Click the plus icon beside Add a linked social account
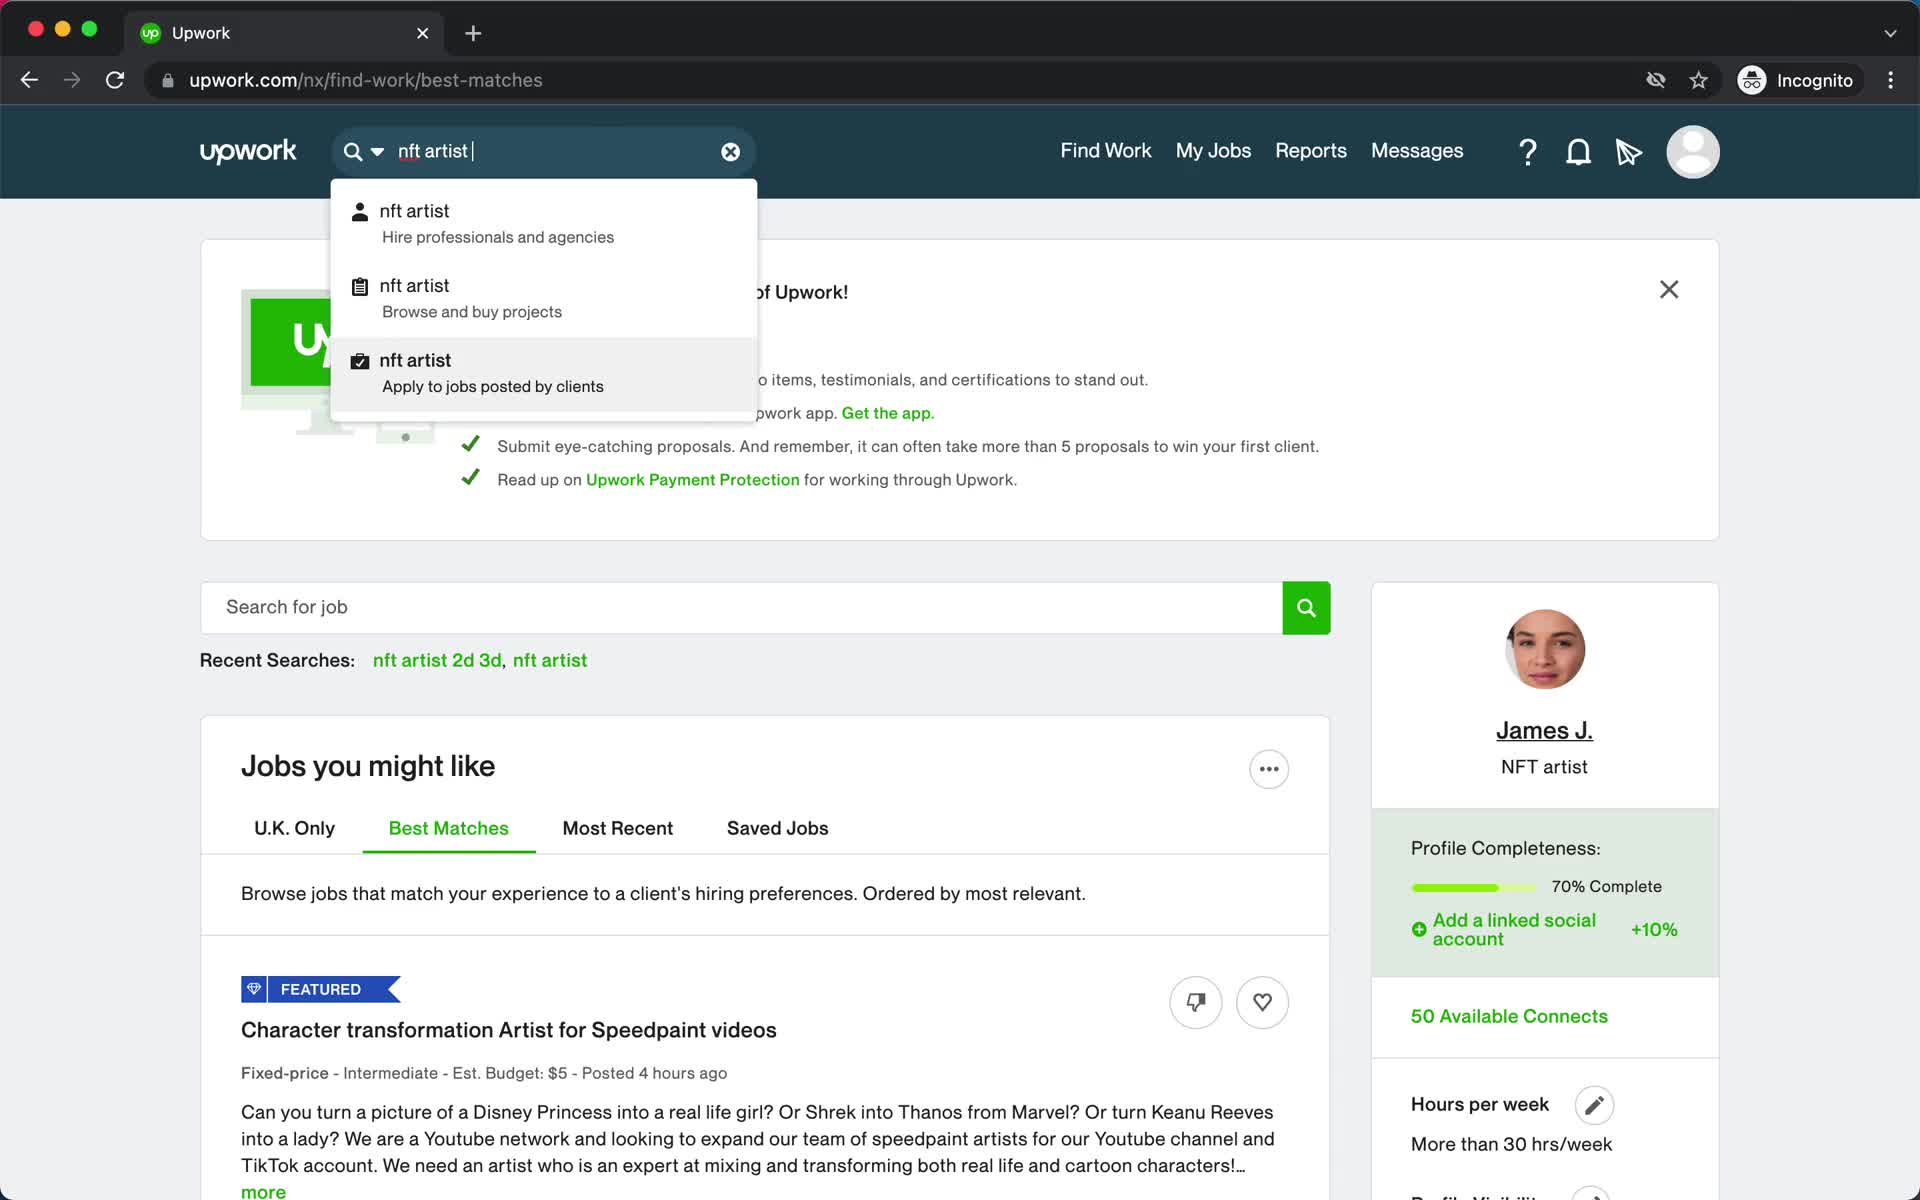The height and width of the screenshot is (1200, 1920). click(x=1419, y=930)
